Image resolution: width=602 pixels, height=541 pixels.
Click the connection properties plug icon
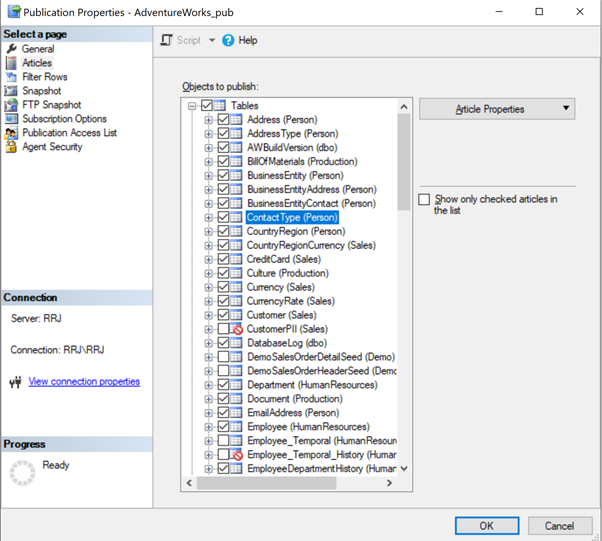pos(15,382)
